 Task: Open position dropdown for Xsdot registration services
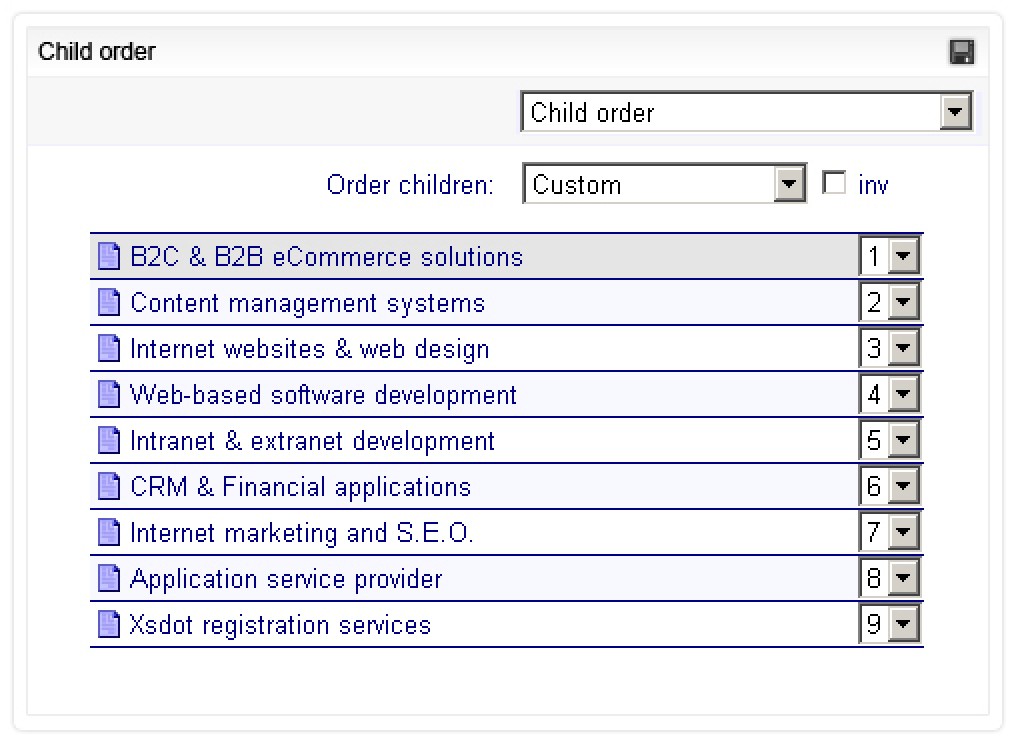(905, 624)
